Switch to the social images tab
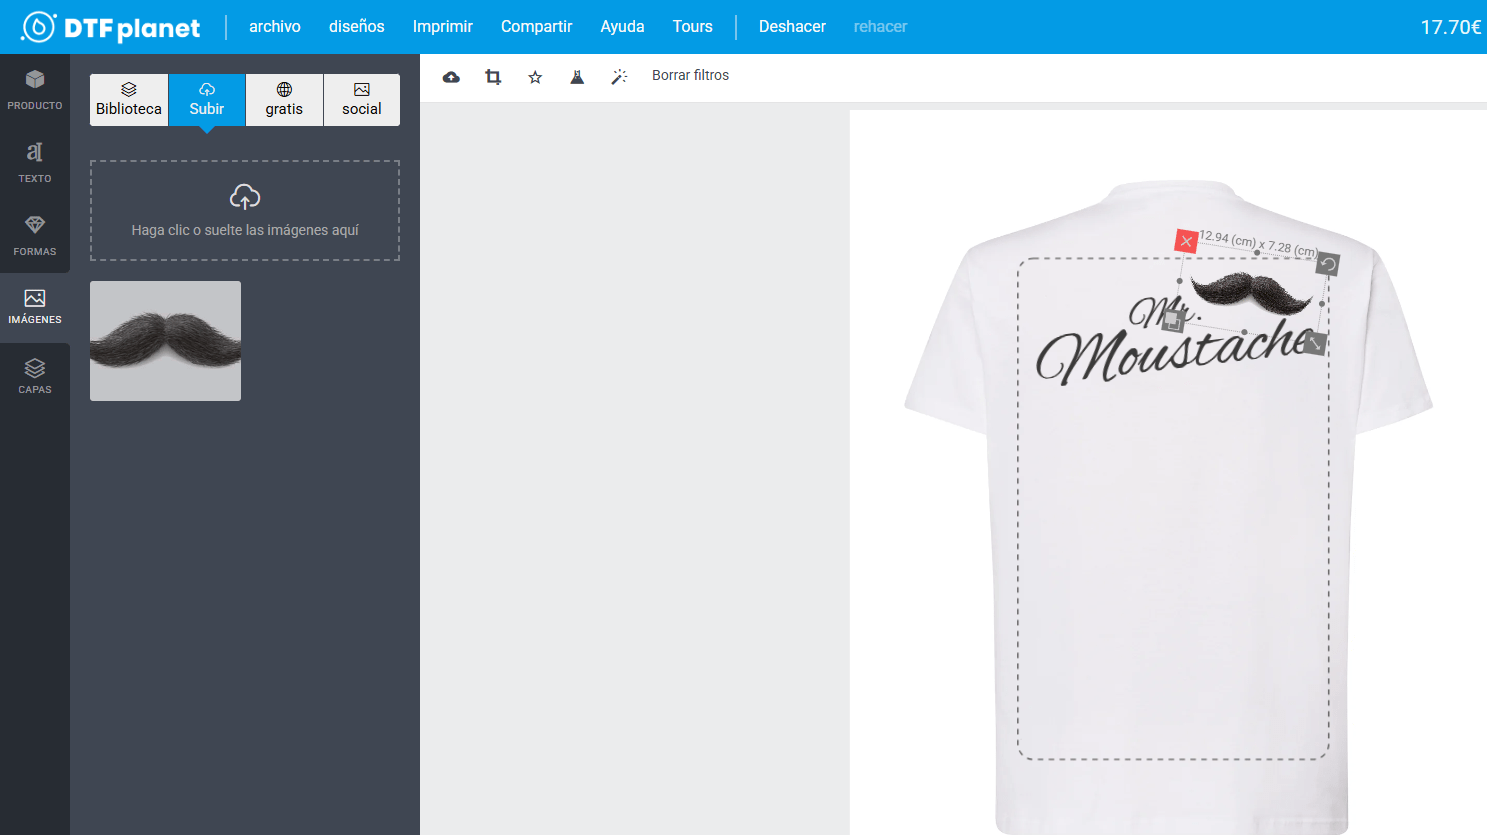1487x835 pixels. 362,100
